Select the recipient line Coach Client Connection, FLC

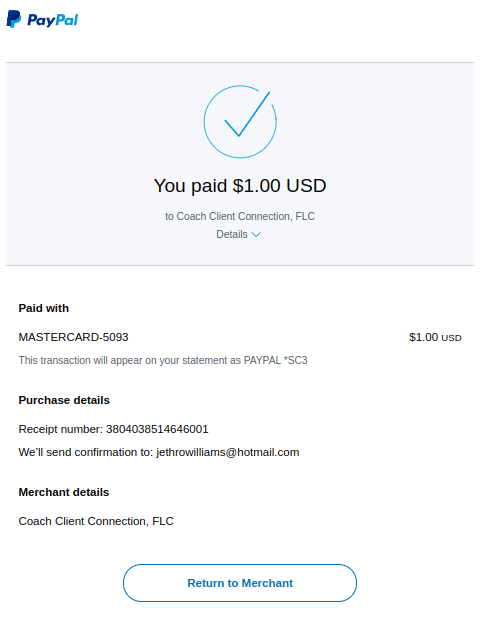pyautogui.click(x=240, y=216)
